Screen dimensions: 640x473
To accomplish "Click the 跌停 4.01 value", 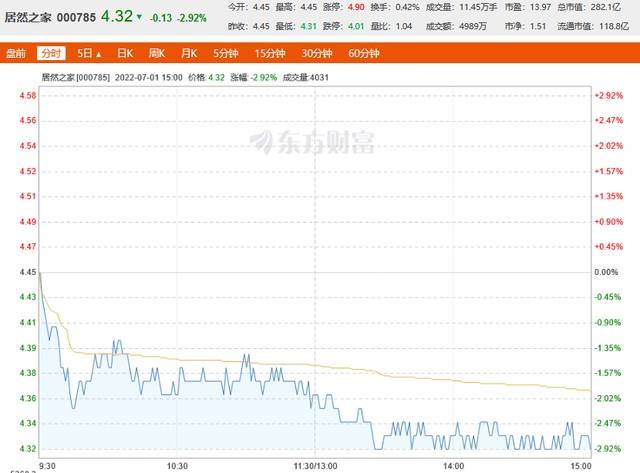I will point(356,26).
